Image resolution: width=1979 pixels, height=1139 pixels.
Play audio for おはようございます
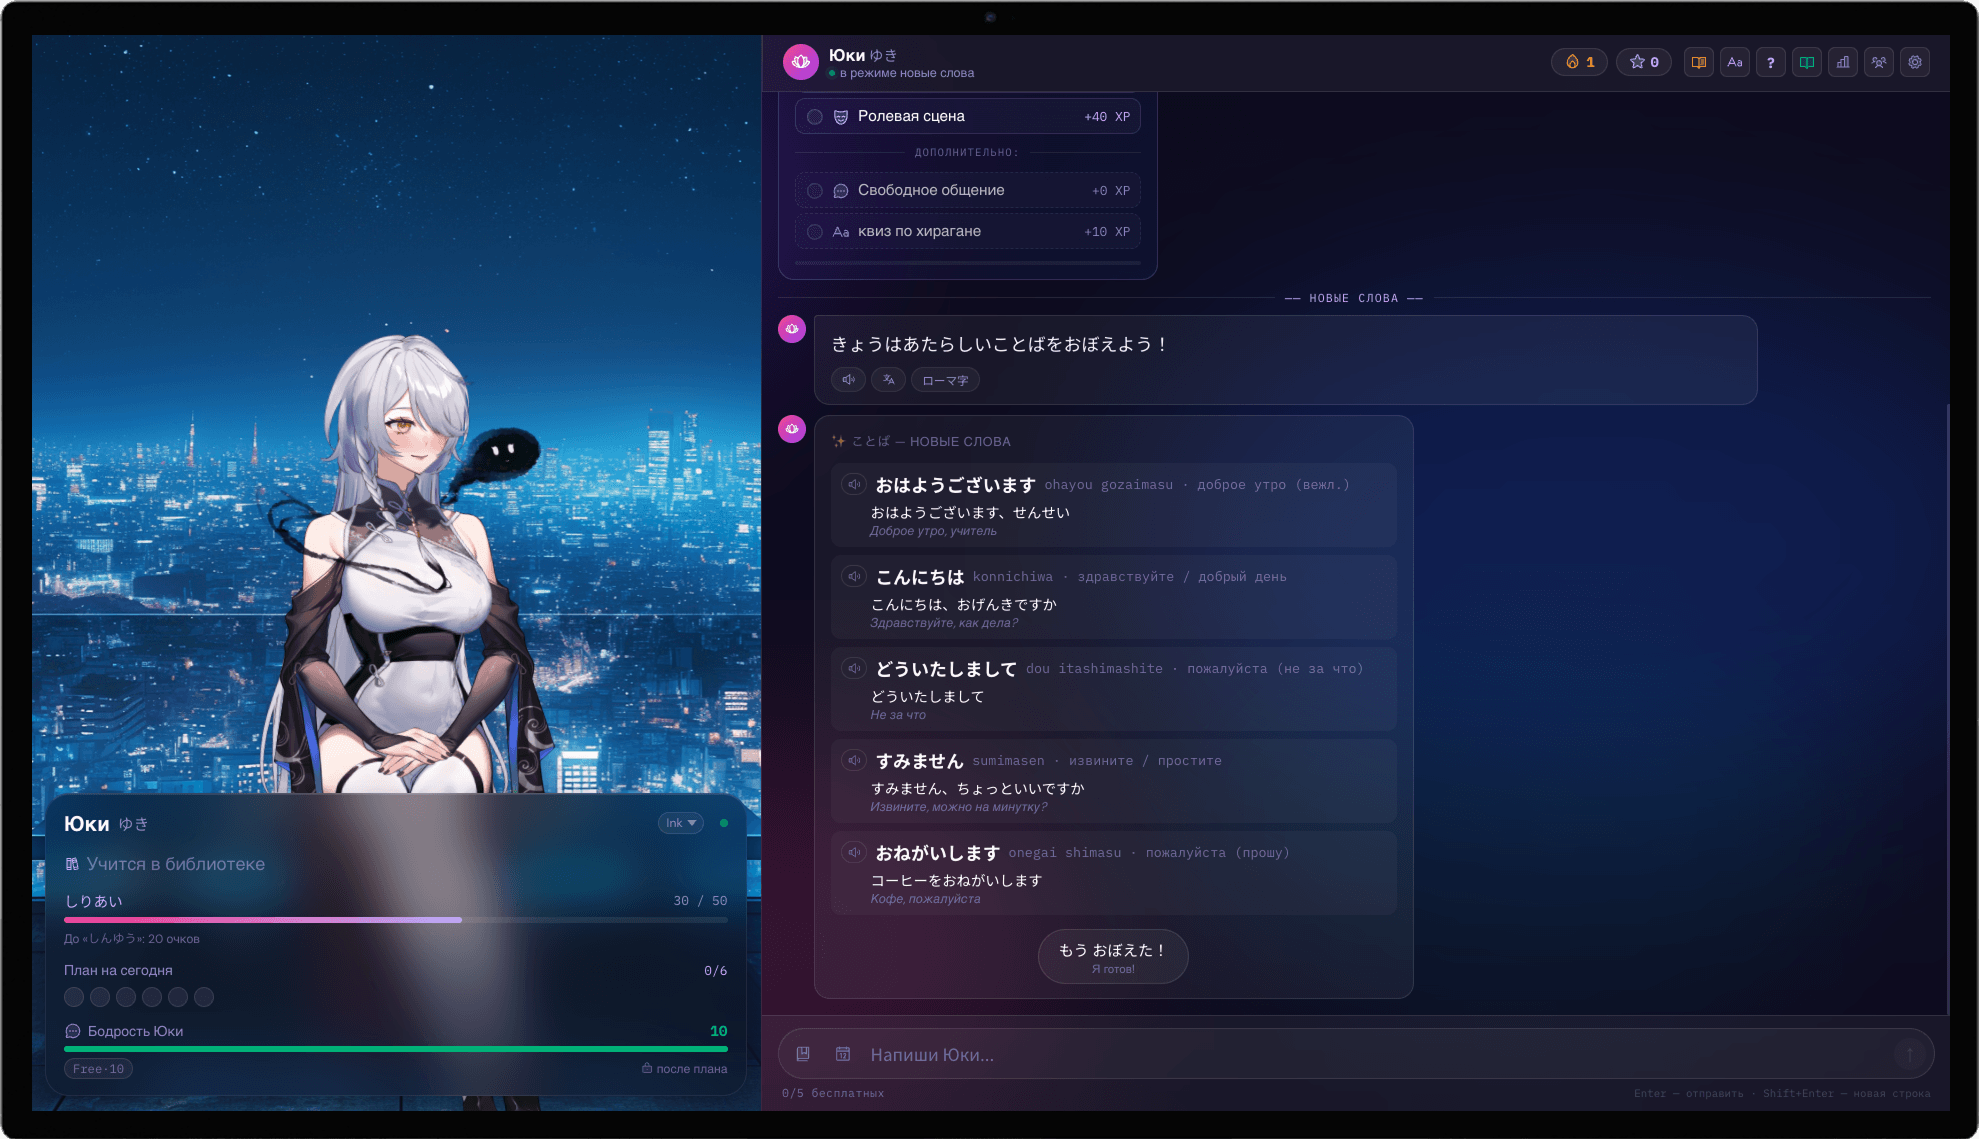tap(853, 484)
